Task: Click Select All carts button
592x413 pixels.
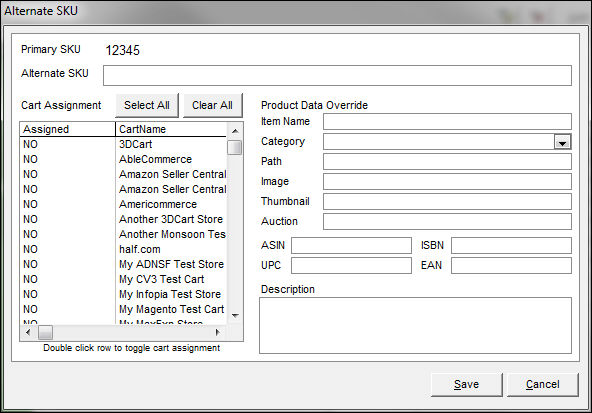Action: tap(147, 105)
